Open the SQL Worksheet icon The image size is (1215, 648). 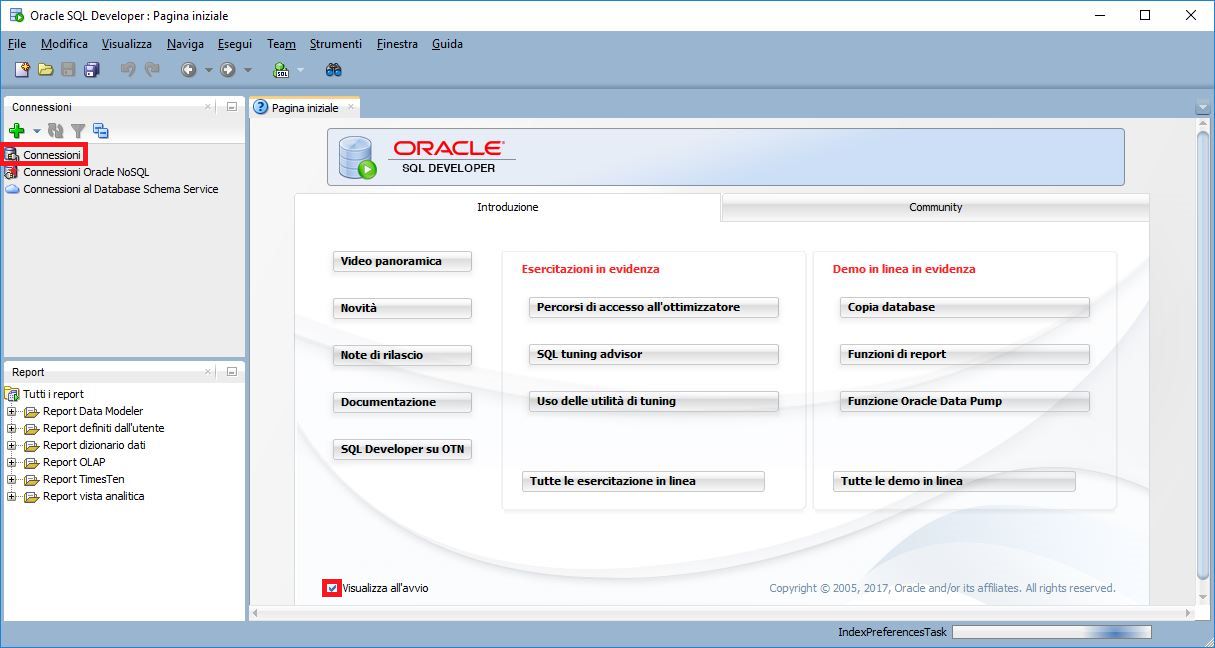tap(281, 70)
